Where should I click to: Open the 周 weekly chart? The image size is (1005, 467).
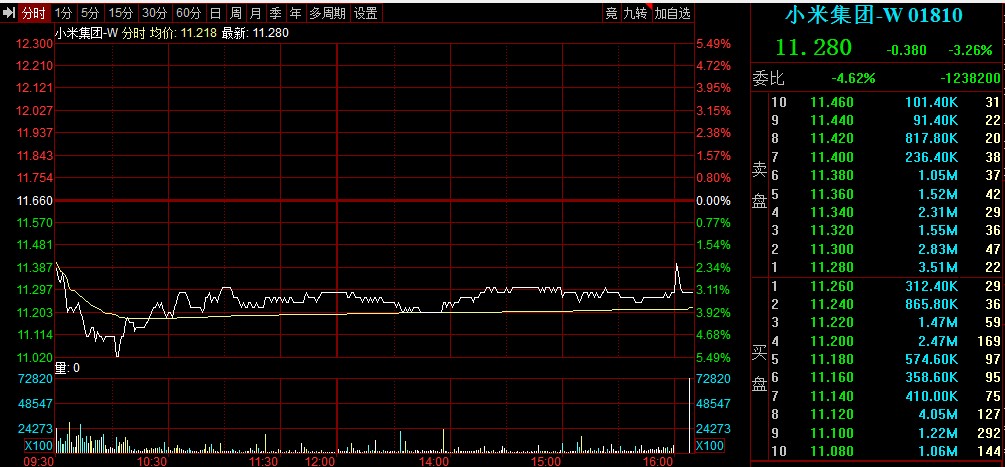(x=236, y=13)
